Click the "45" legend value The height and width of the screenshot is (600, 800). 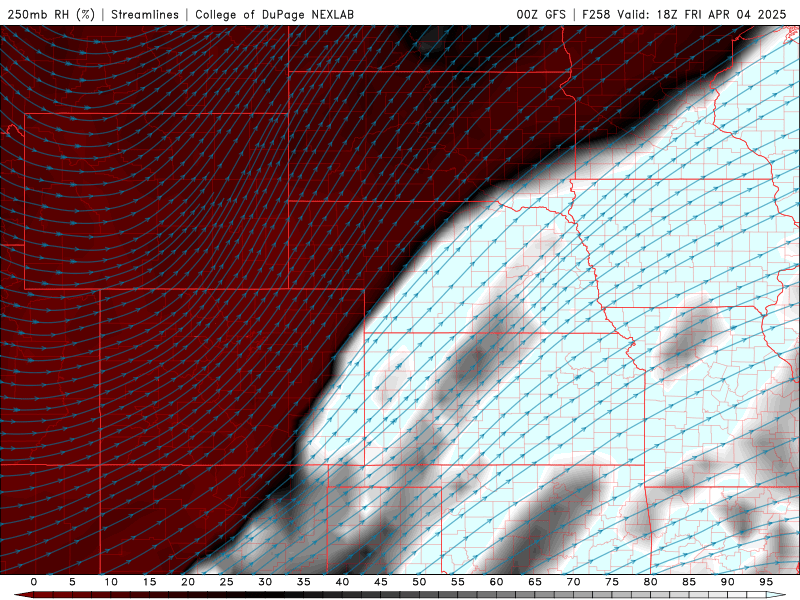point(381,582)
